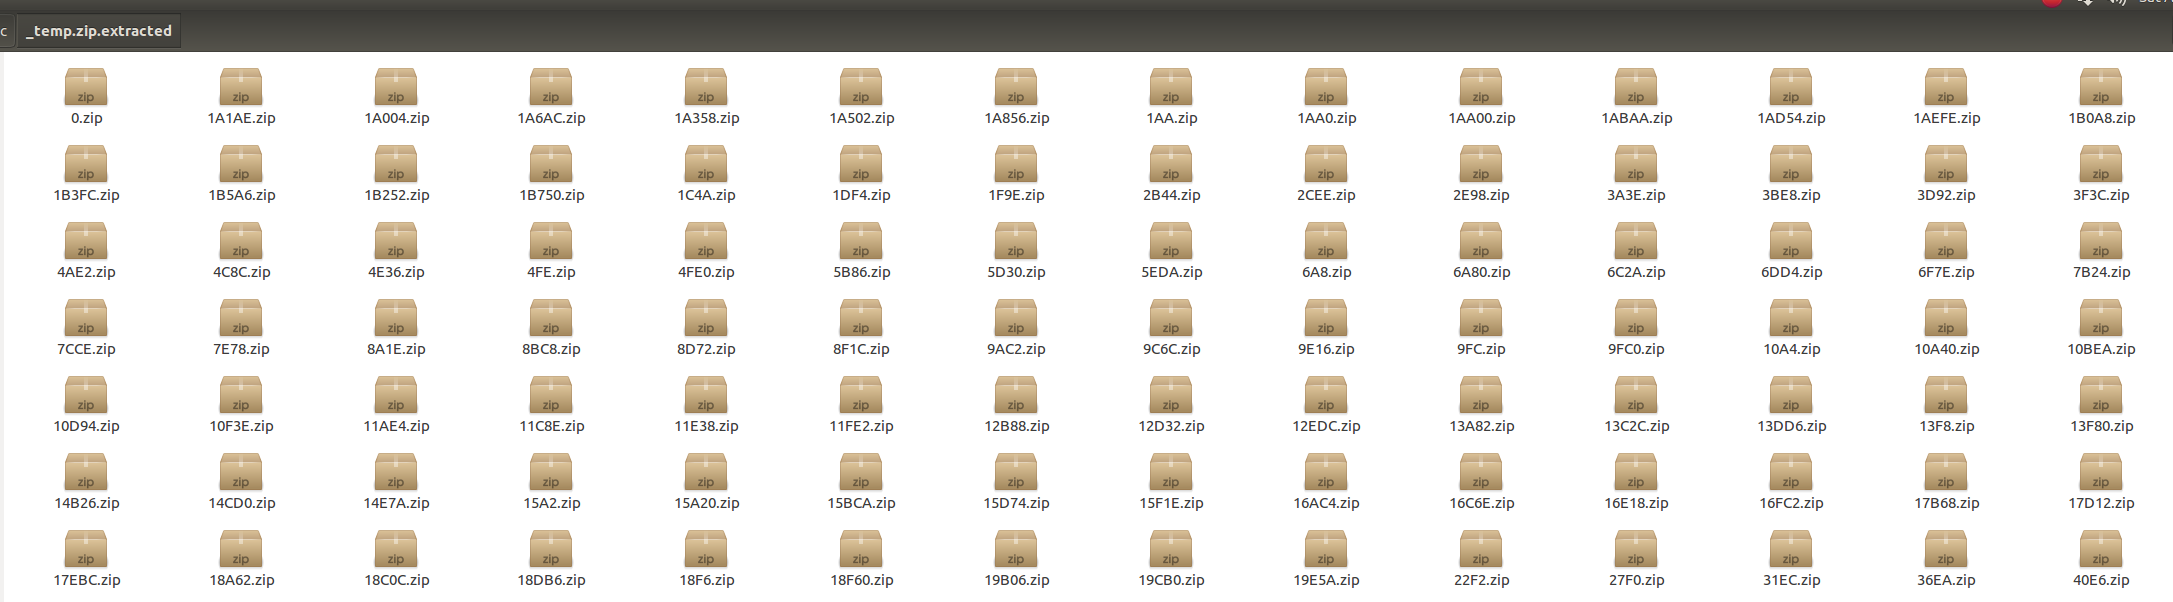Click the 1A502.zip archive icon
The height and width of the screenshot is (602, 2173).
click(x=861, y=87)
